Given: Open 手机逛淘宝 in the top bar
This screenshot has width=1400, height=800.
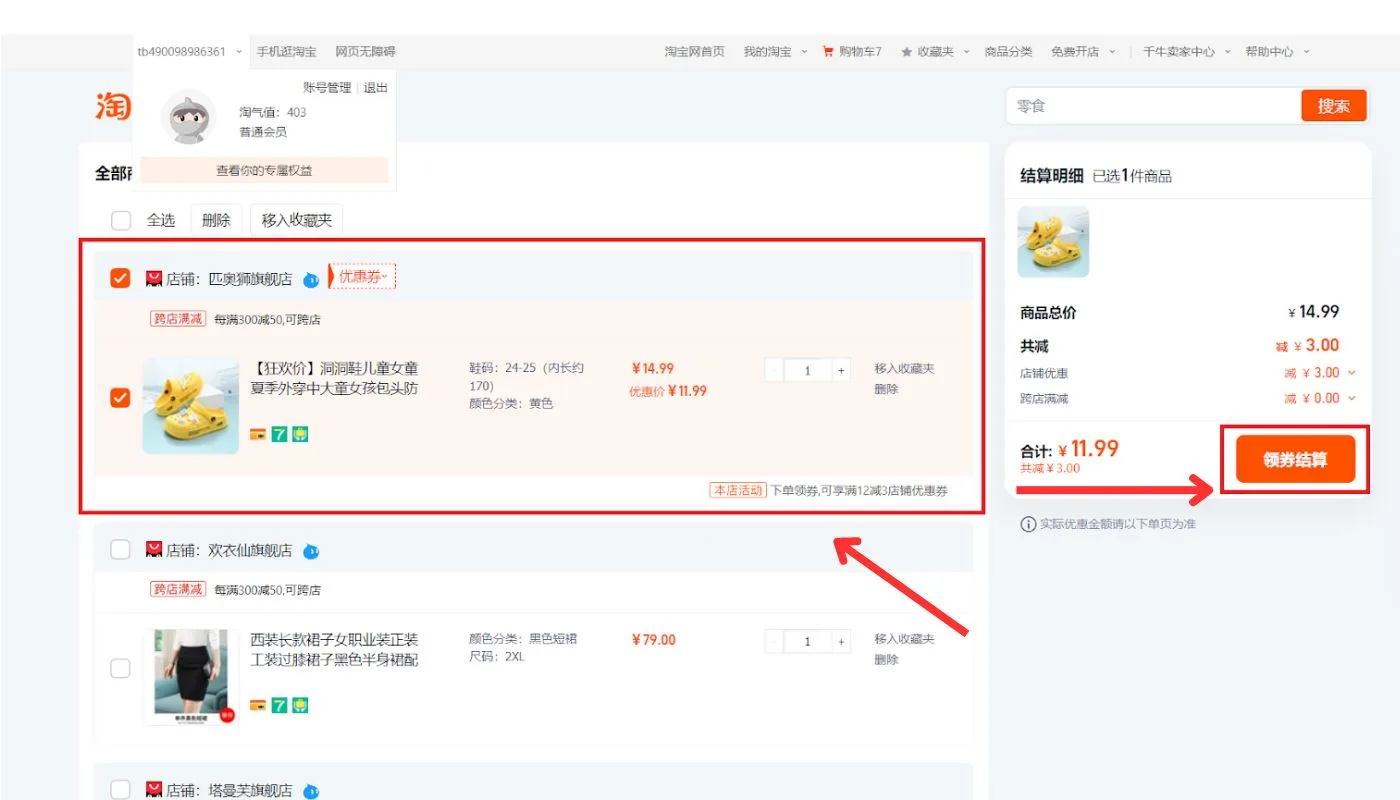Looking at the screenshot, I should (x=287, y=51).
